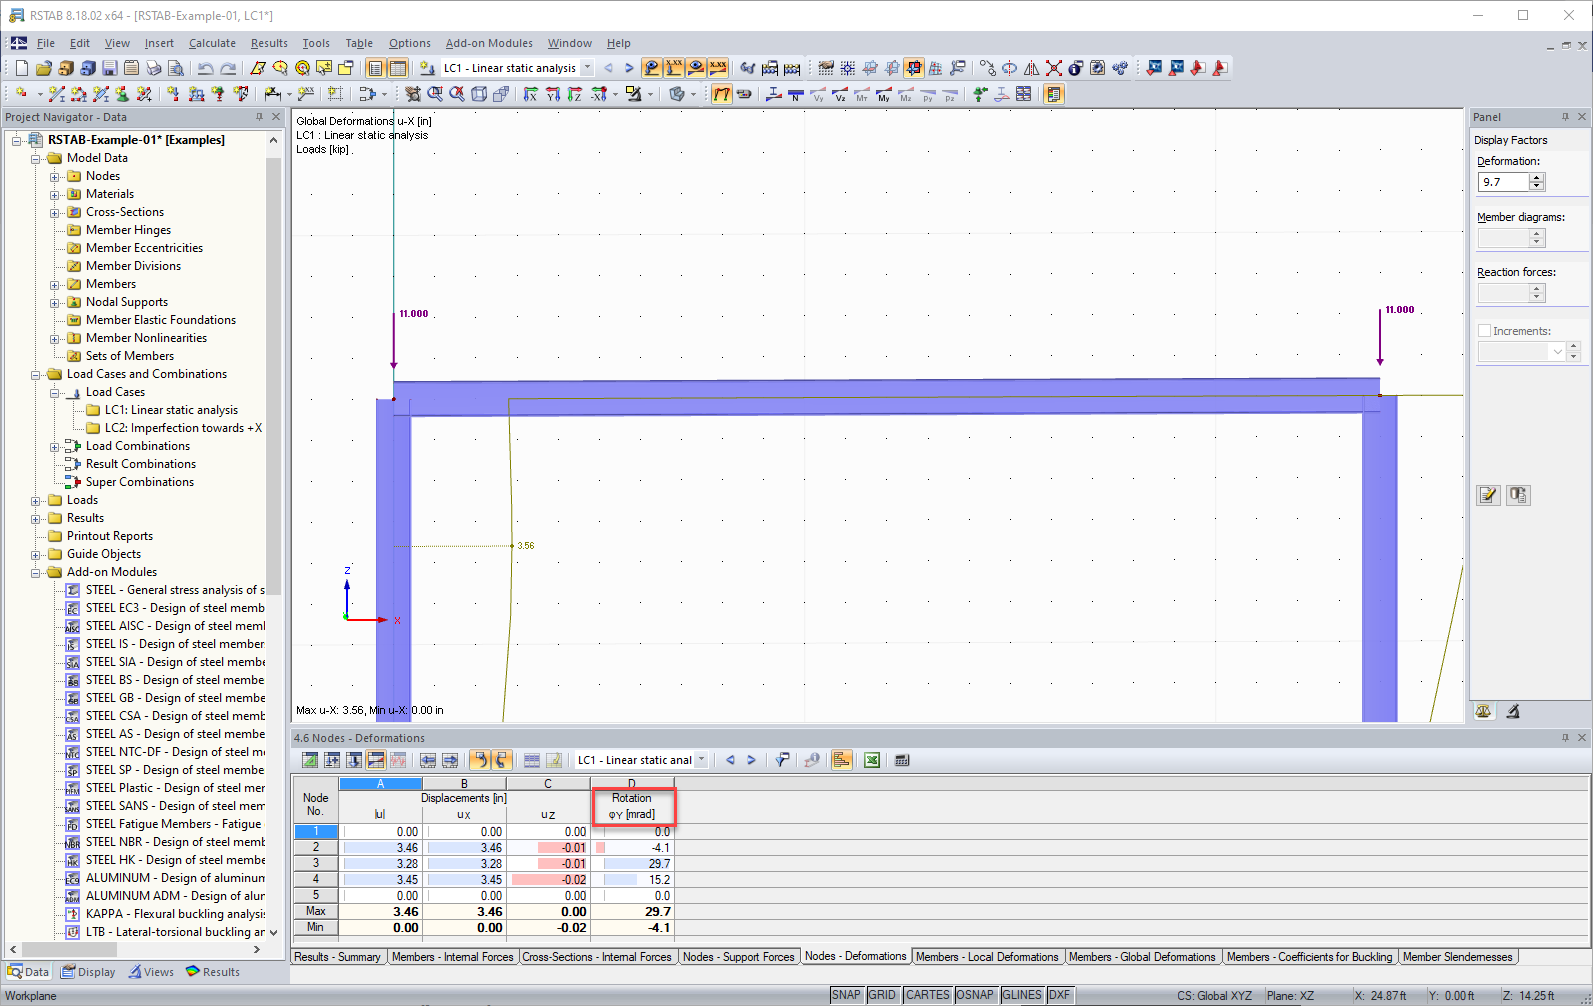Image resolution: width=1593 pixels, height=1006 pixels.
Task: Click the filter funnel icon in table toolbar
Action: 782,760
